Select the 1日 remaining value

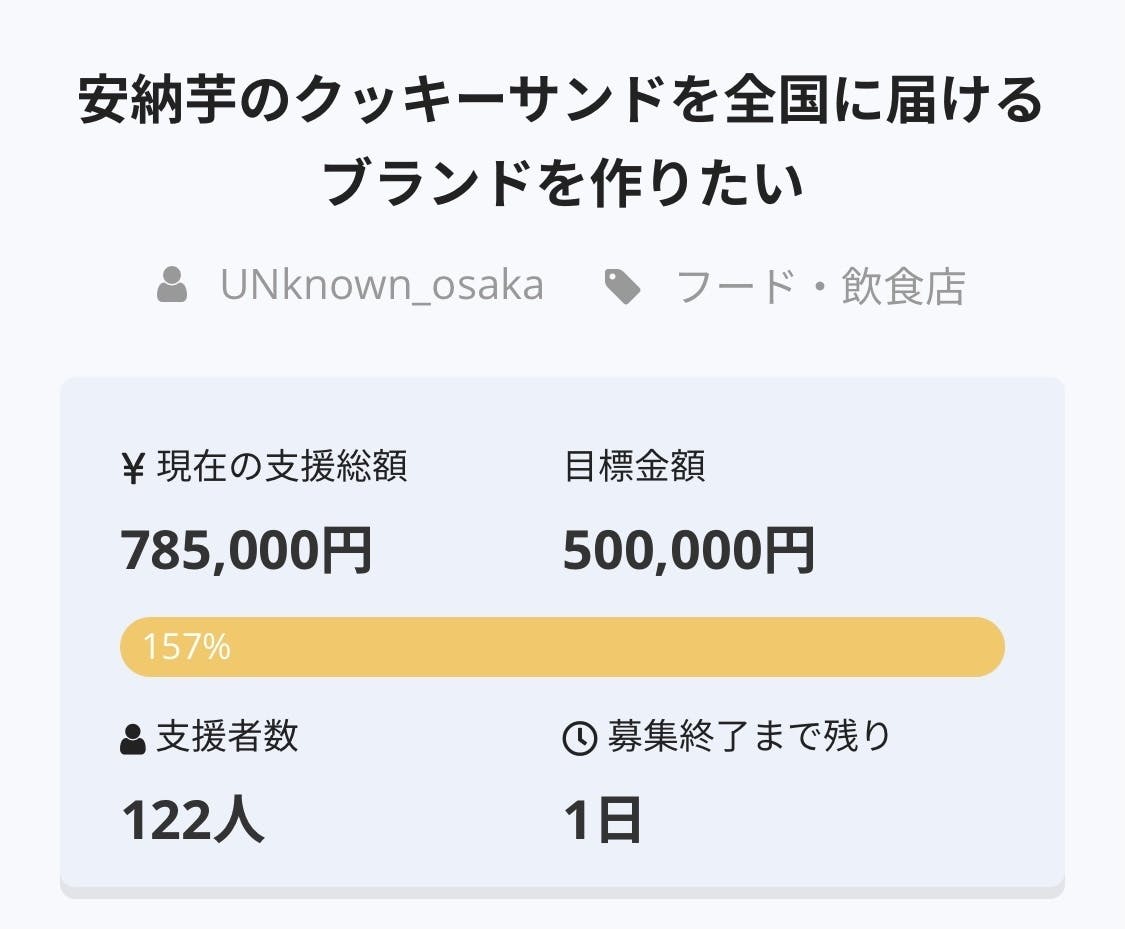click(602, 821)
